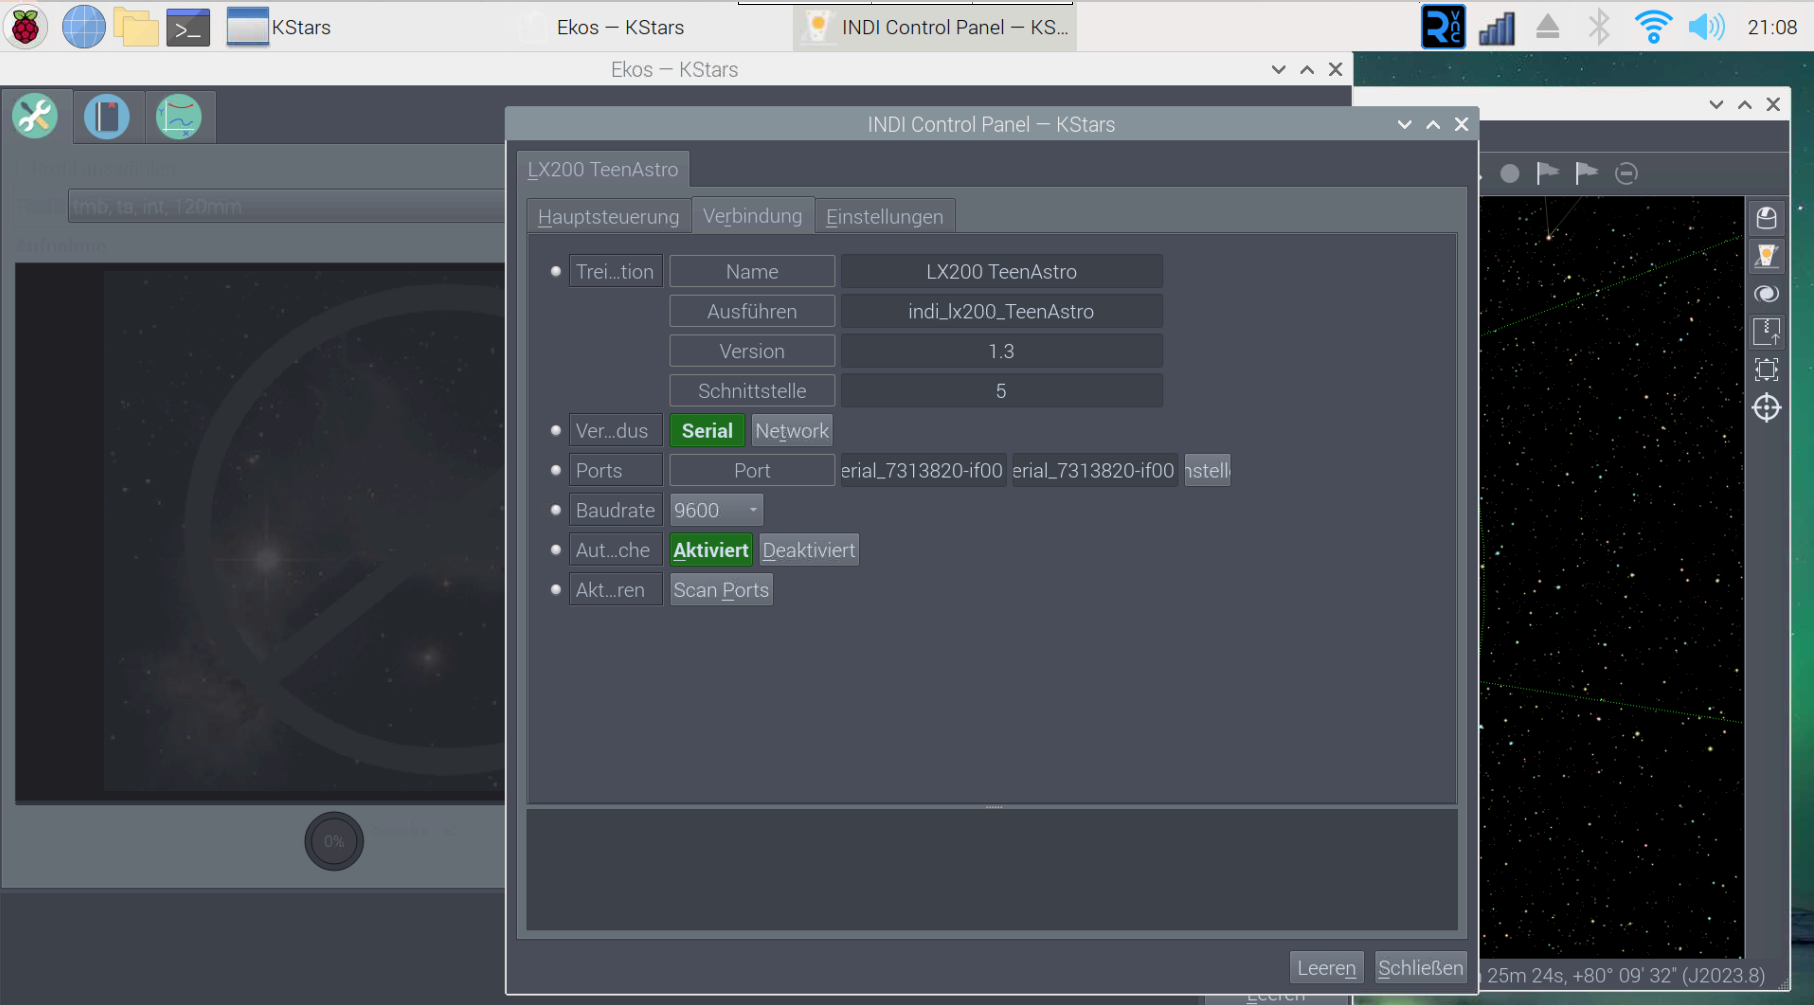1814x1005 pixels.
Task: Open the RealVNC tray icon
Action: coord(1443,27)
